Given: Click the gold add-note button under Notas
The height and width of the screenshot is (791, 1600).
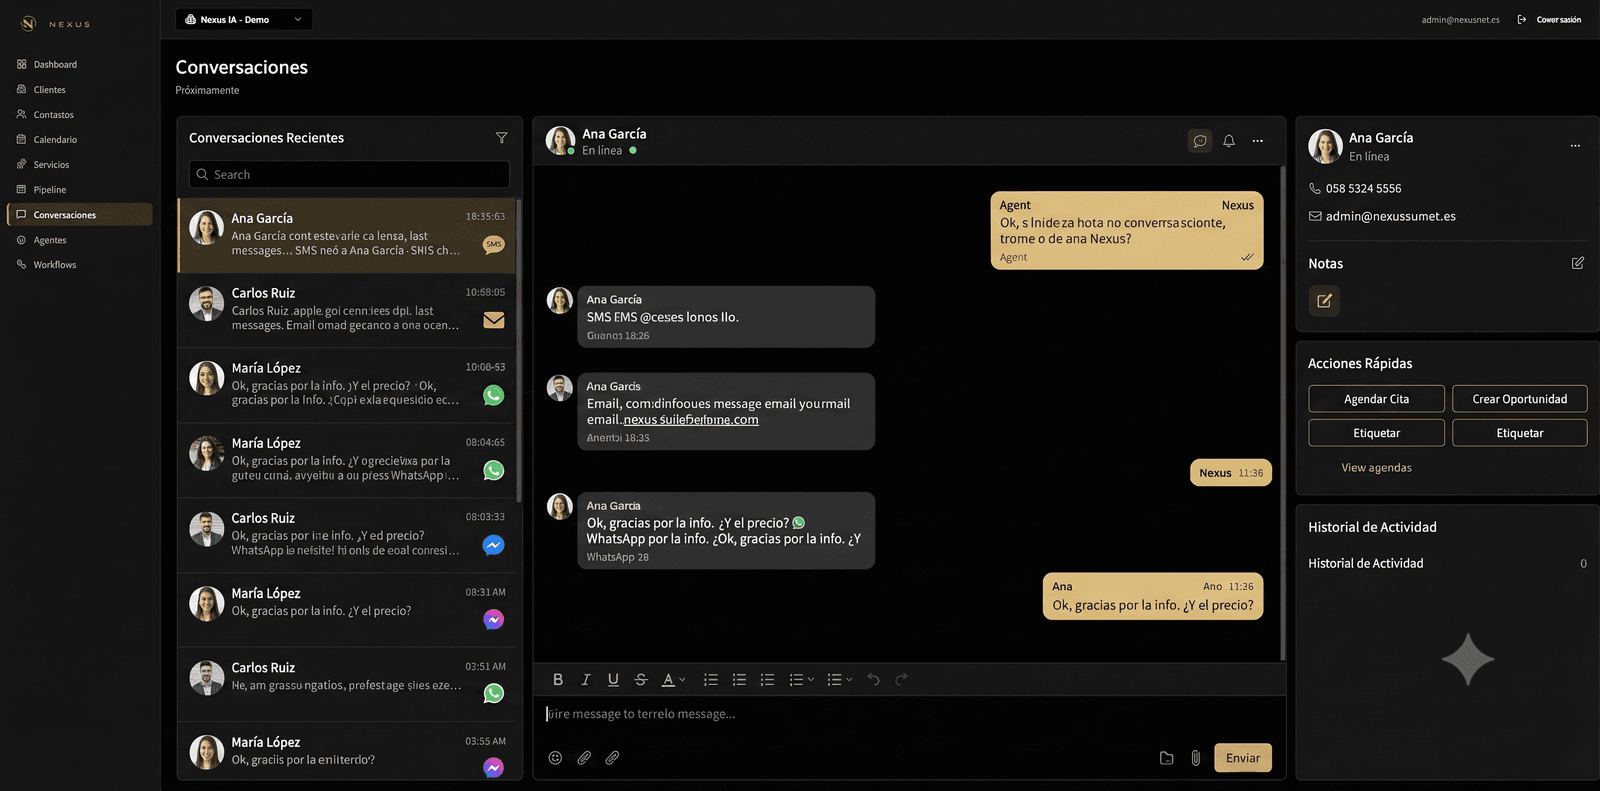Looking at the screenshot, I should pyautogui.click(x=1324, y=300).
